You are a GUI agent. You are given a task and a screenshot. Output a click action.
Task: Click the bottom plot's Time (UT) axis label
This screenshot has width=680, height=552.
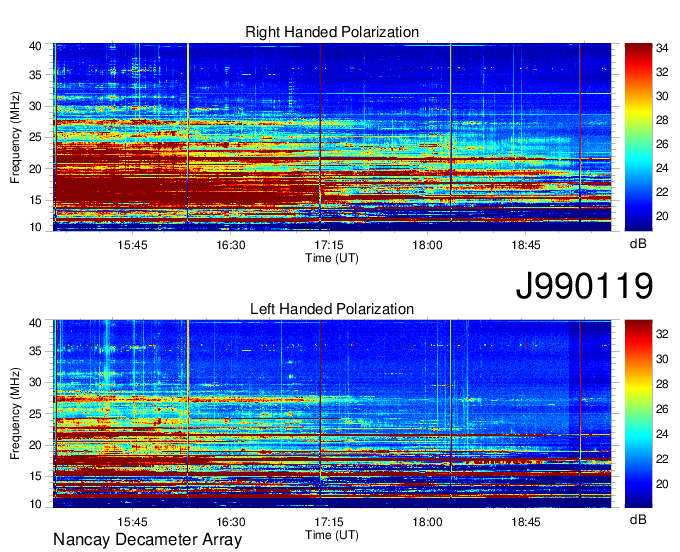pyautogui.click(x=332, y=535)
